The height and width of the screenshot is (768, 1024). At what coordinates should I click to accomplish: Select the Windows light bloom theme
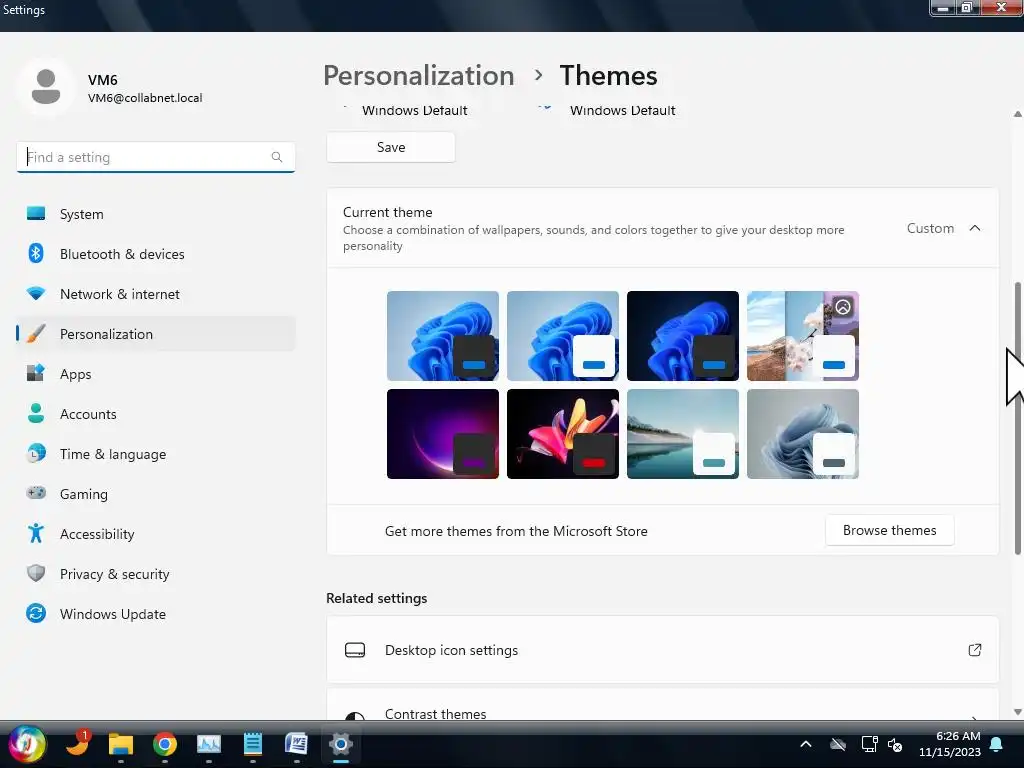pyautogui.click(x=443, y=336)
